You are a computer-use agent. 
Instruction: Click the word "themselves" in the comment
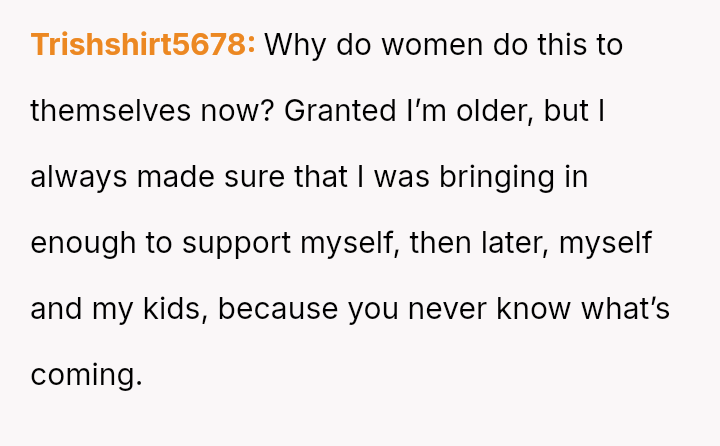(110, 111)
